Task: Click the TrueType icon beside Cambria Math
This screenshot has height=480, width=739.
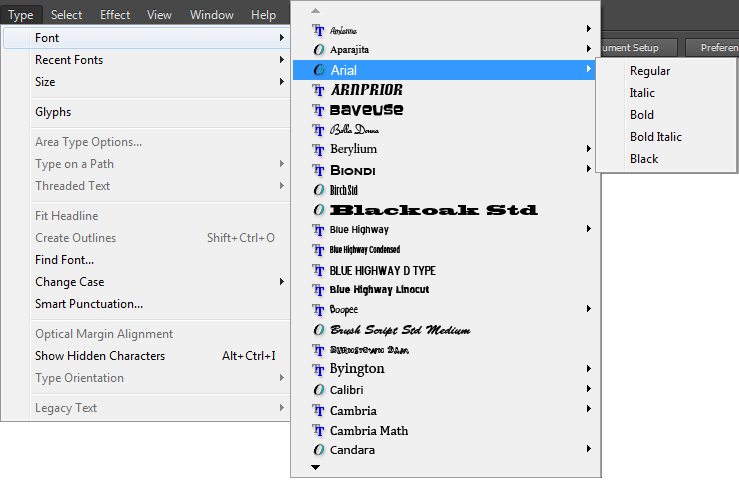Action: (319, 430)
